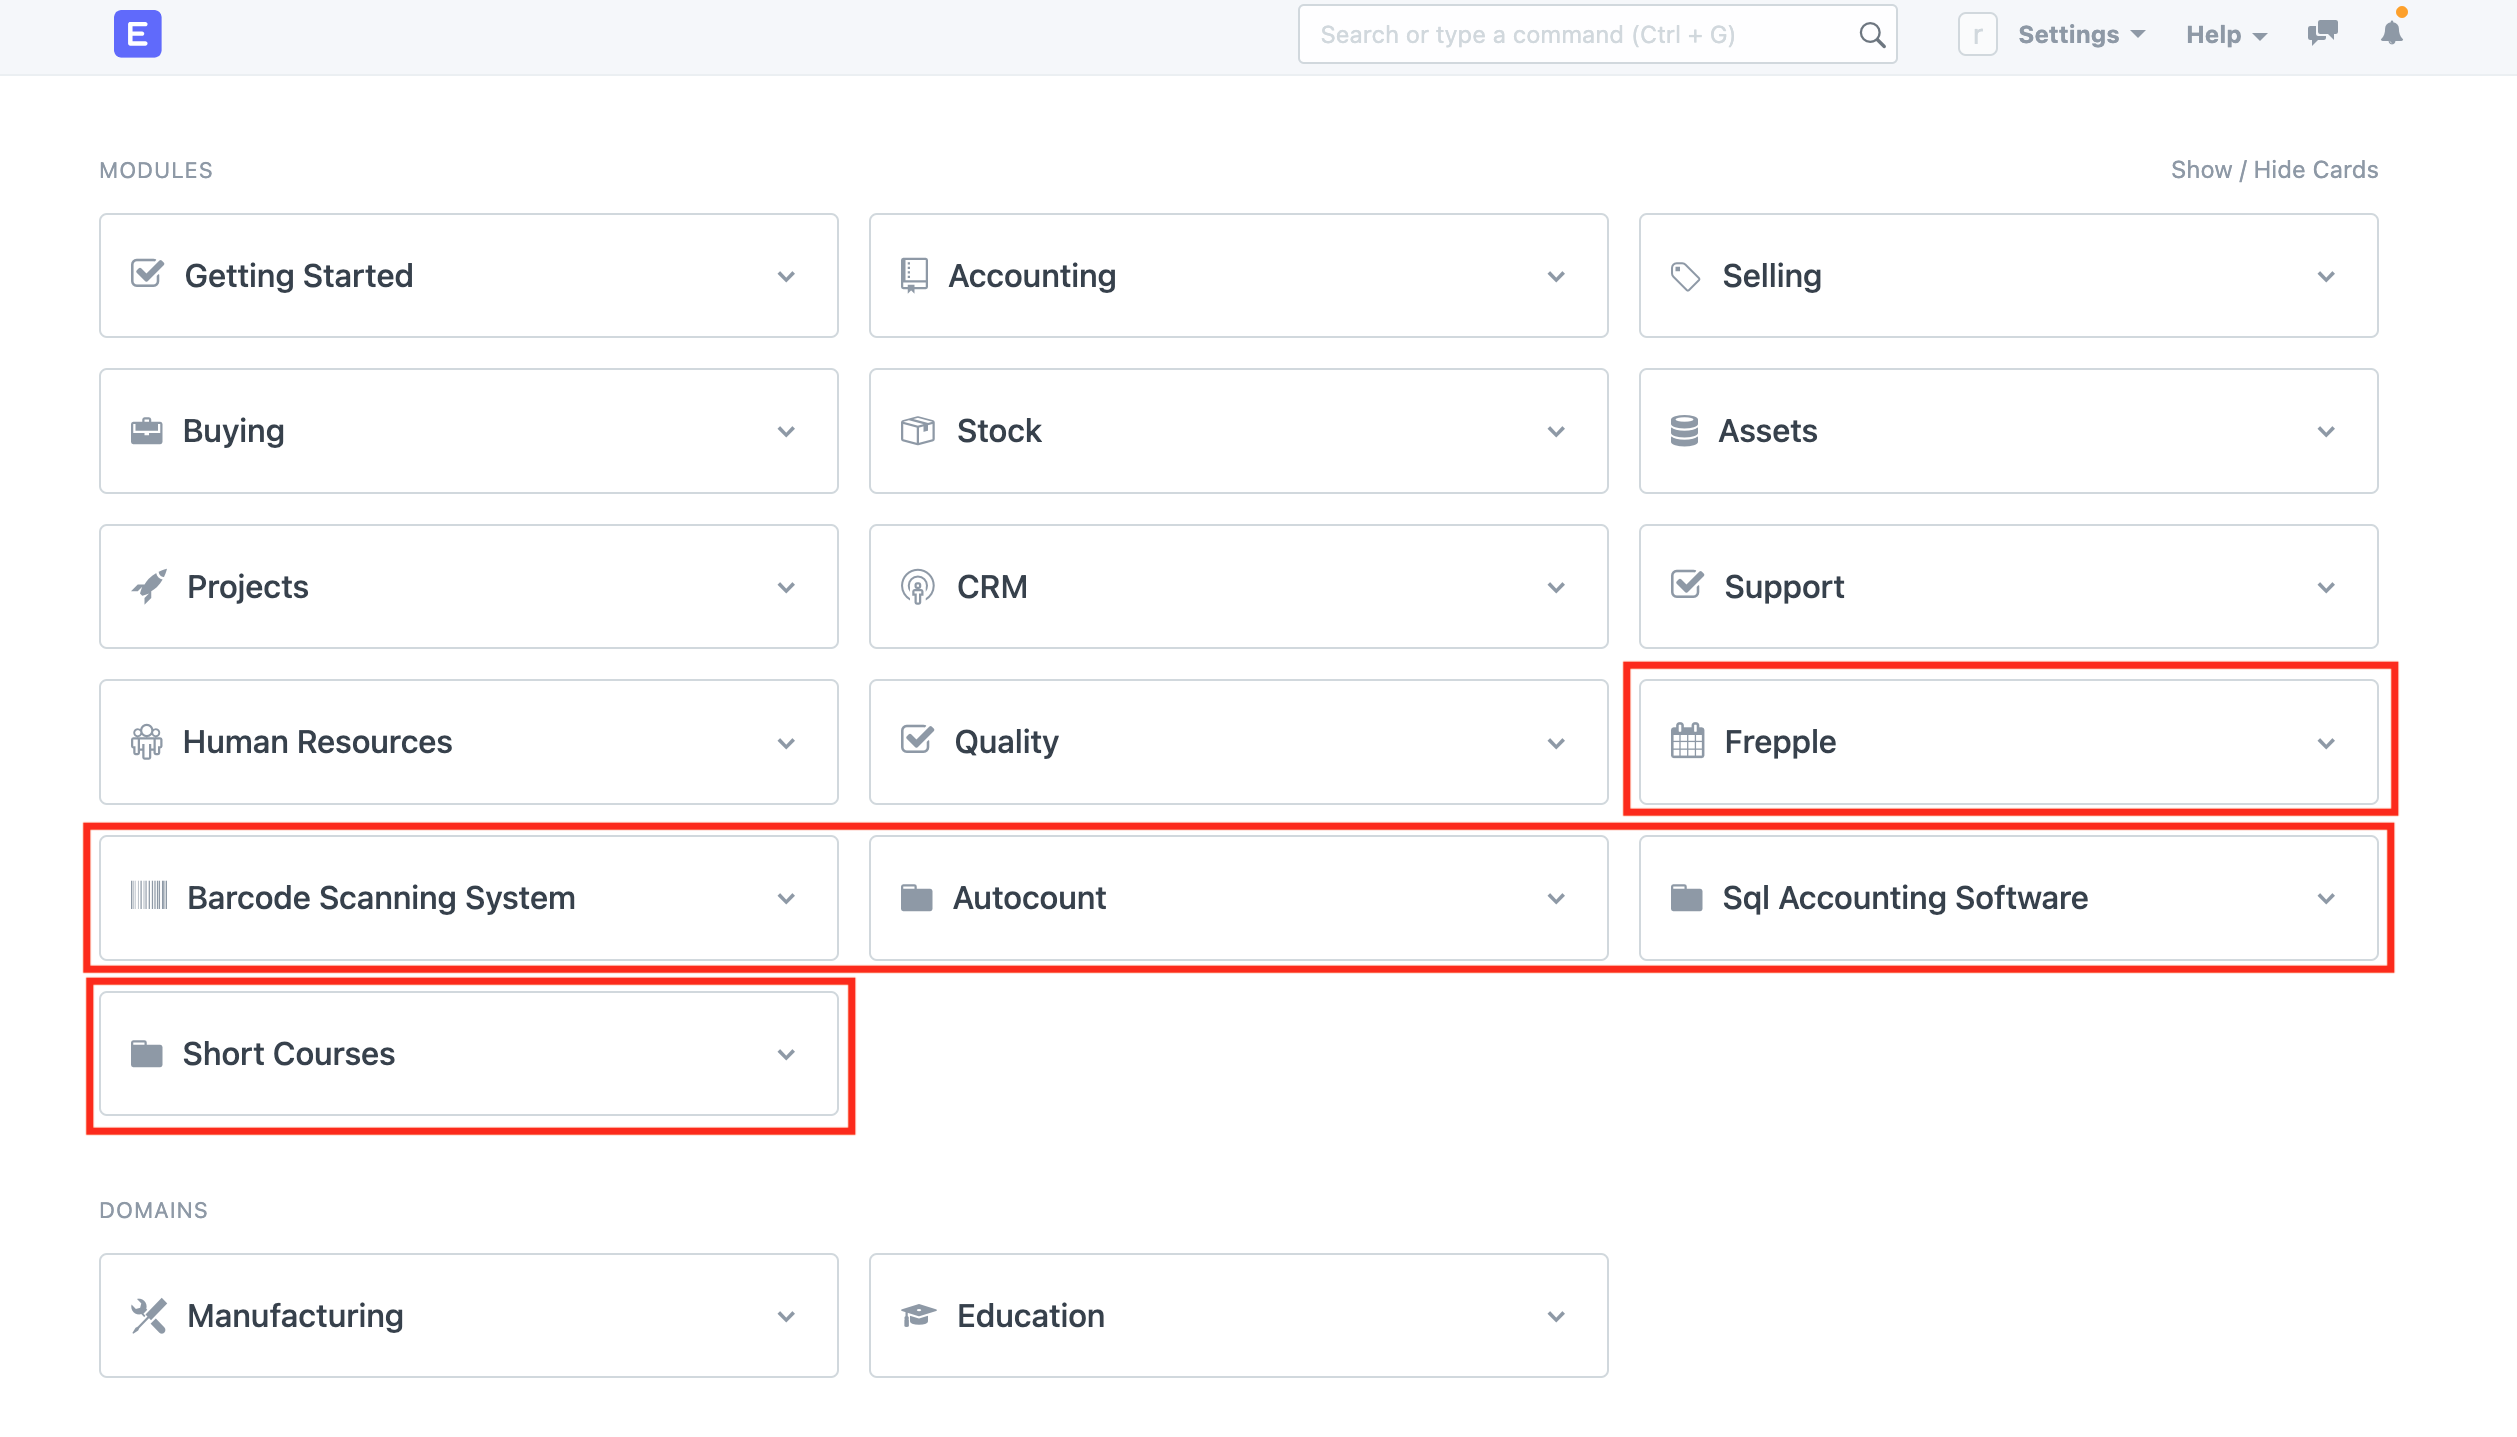
Task: Click the Selling tag icon
Action: click(x=1685, y=276)
